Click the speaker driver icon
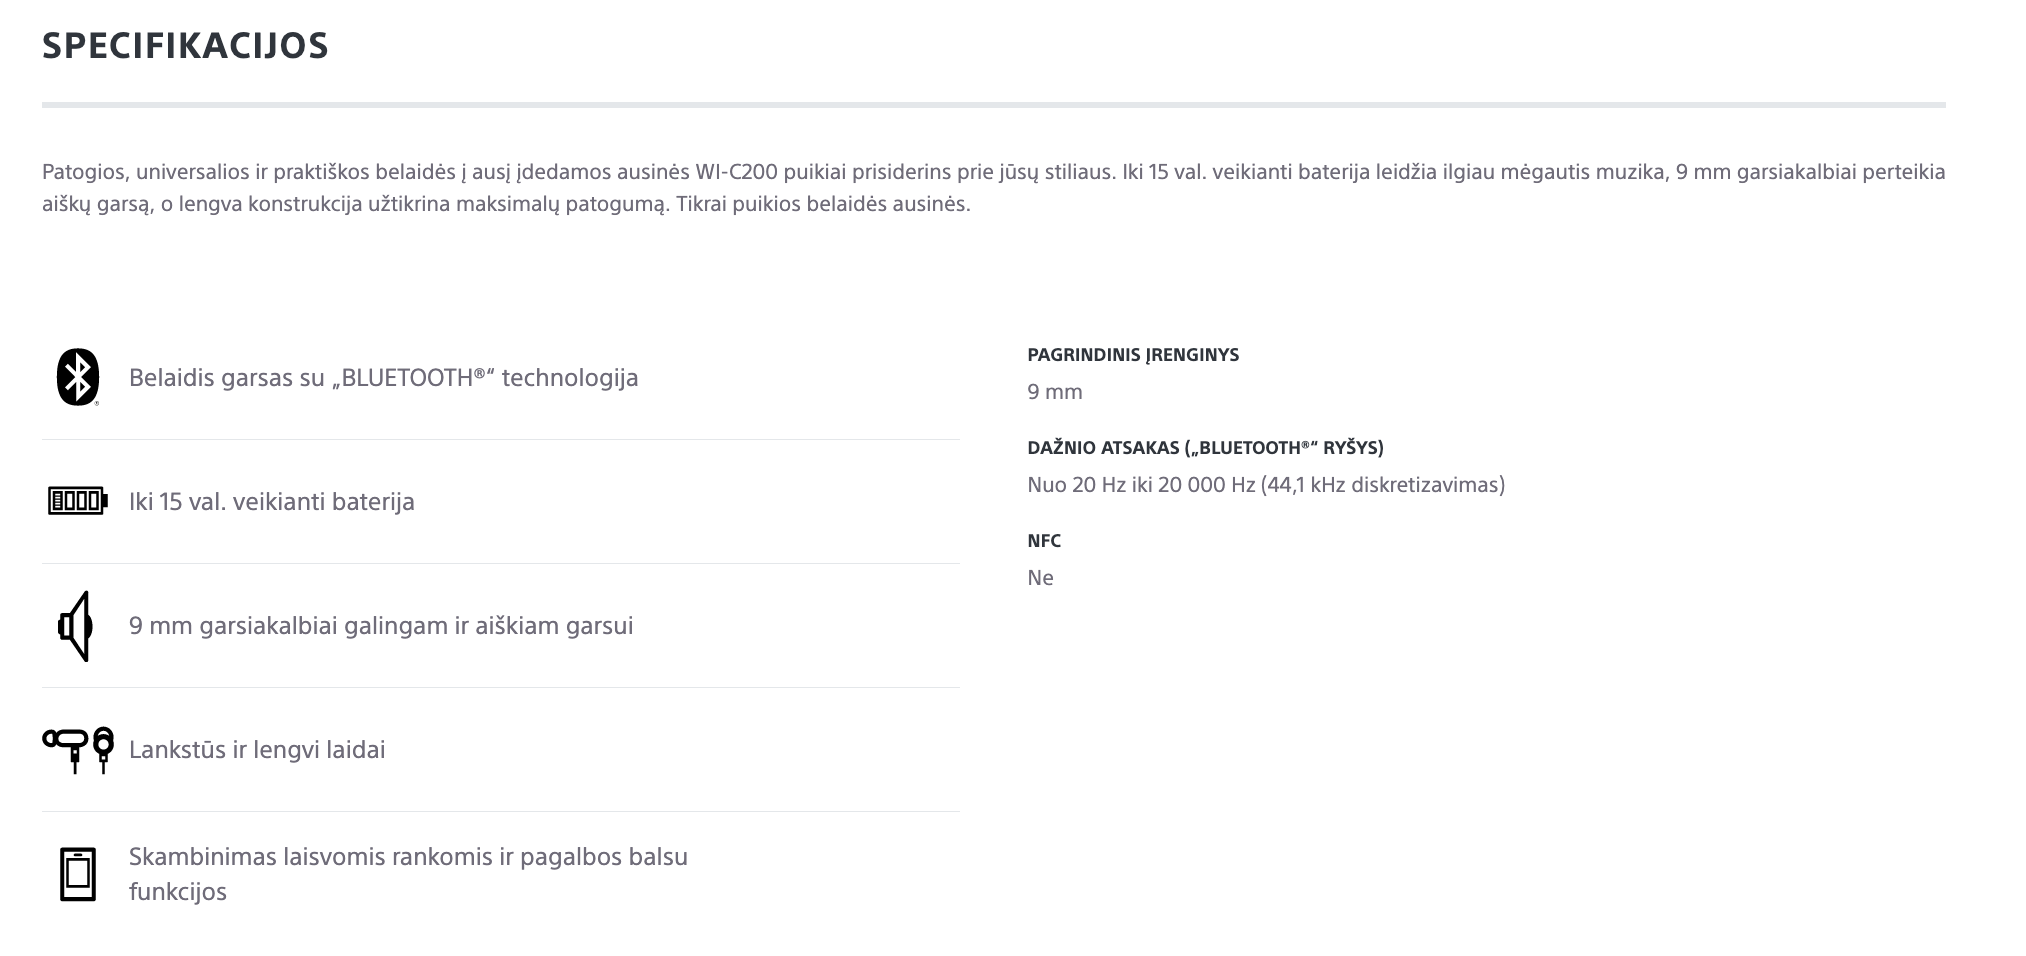The width and height of the screenshot is (2026, 956). click(76, 626)
